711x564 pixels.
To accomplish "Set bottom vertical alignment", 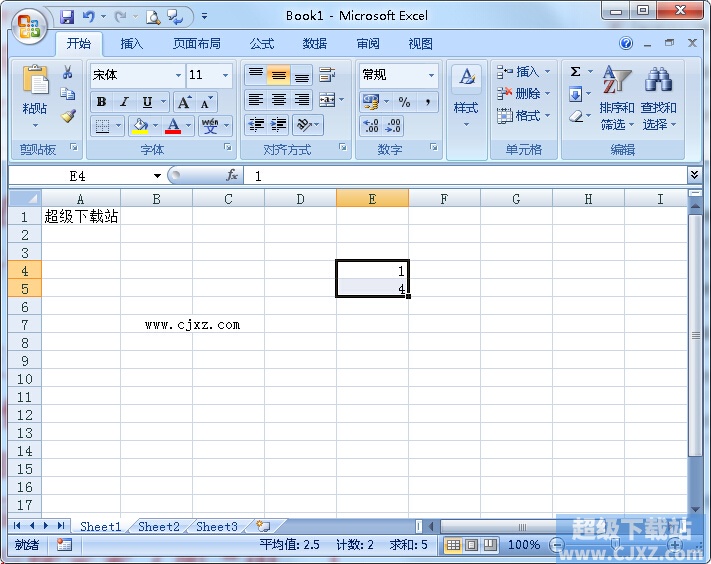I will 302,75.
